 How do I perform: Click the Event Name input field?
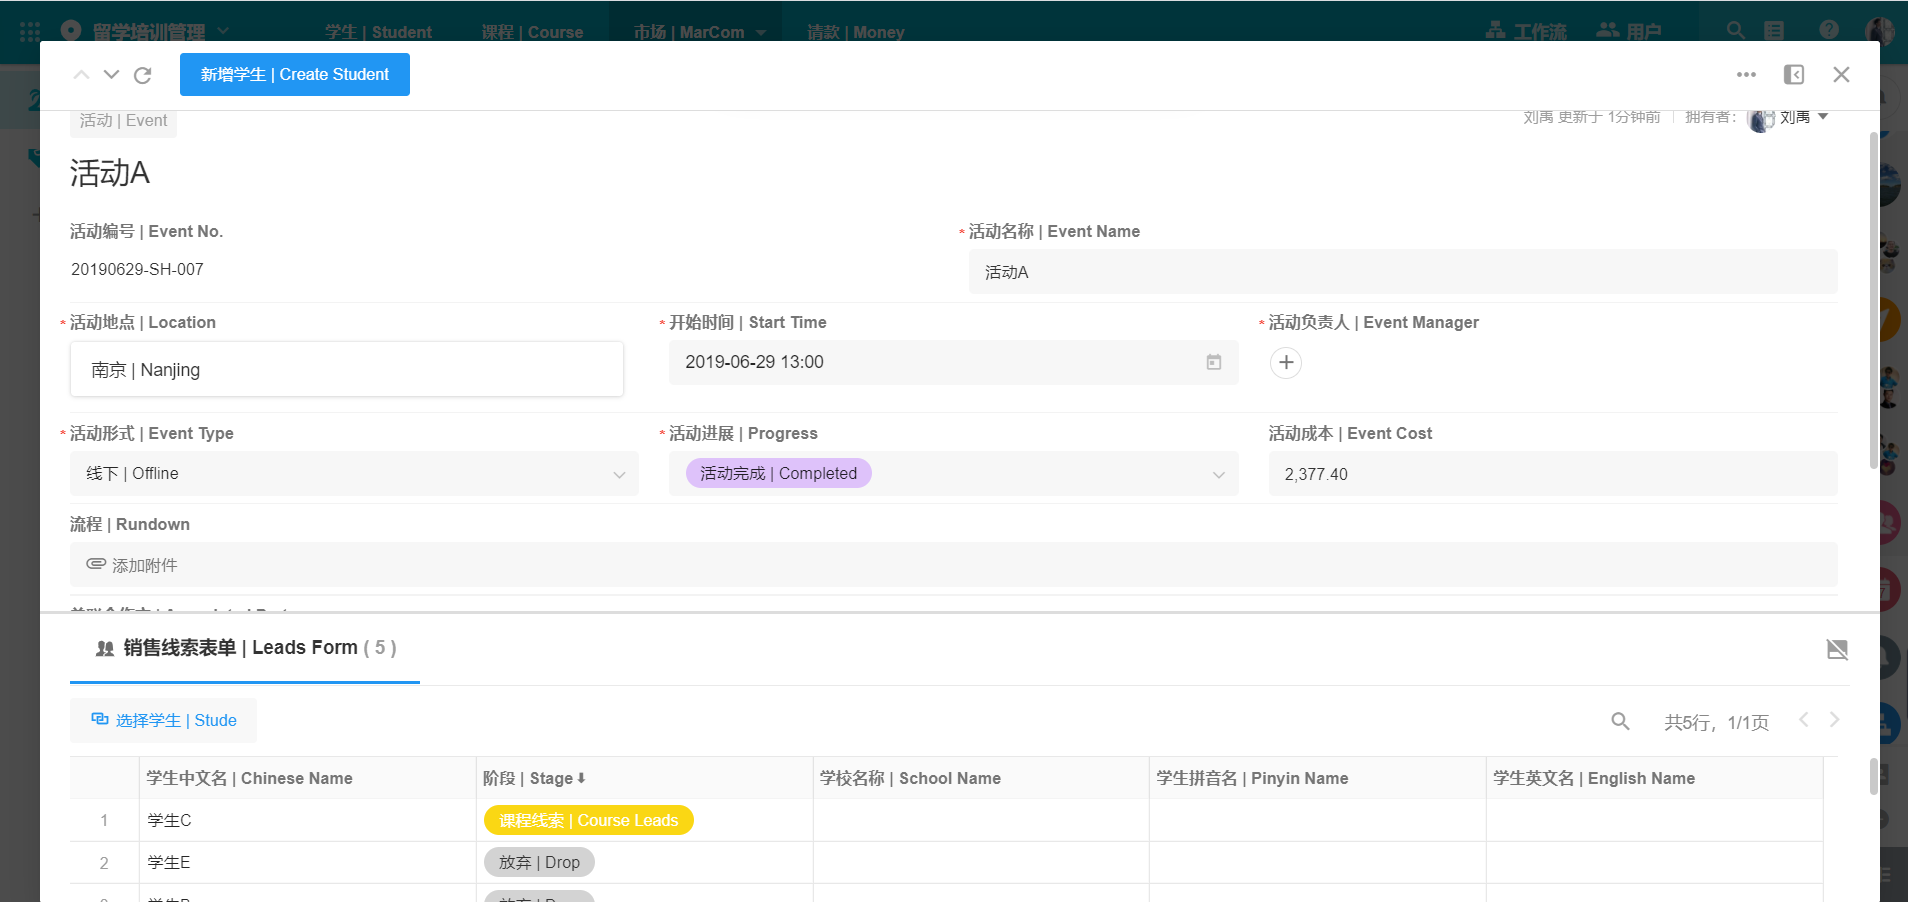[1402, 272]
